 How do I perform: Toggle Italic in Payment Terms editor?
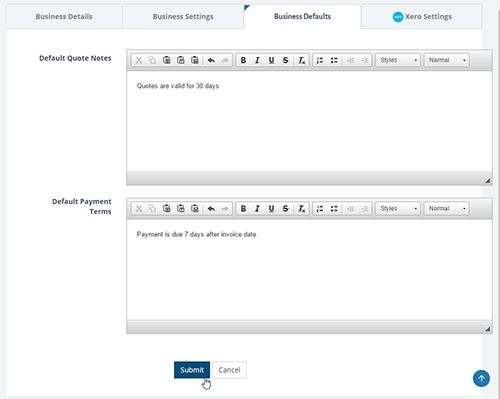(x=257, y=209)
